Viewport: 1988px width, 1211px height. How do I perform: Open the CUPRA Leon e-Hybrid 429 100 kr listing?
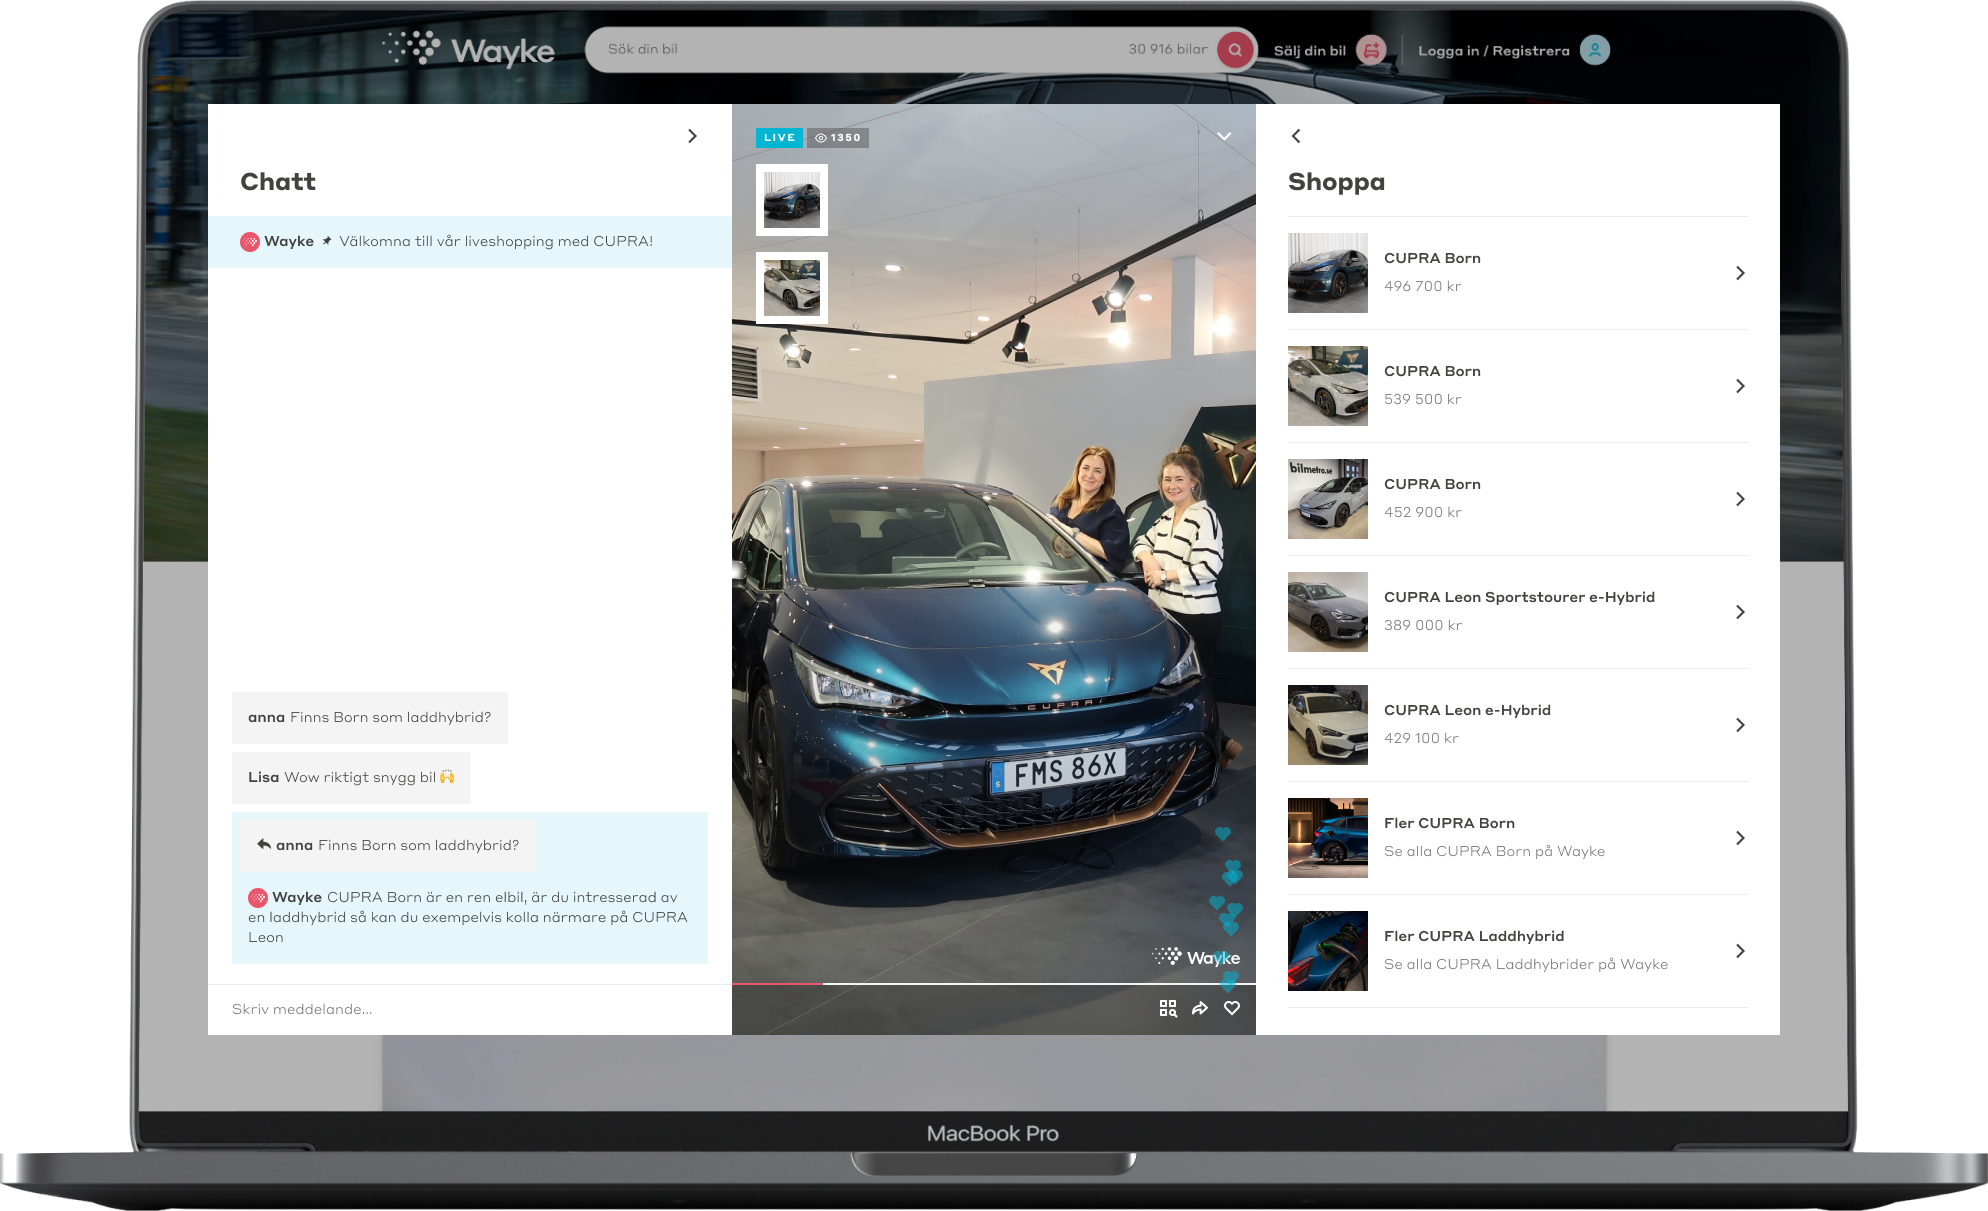(1518, 725)
